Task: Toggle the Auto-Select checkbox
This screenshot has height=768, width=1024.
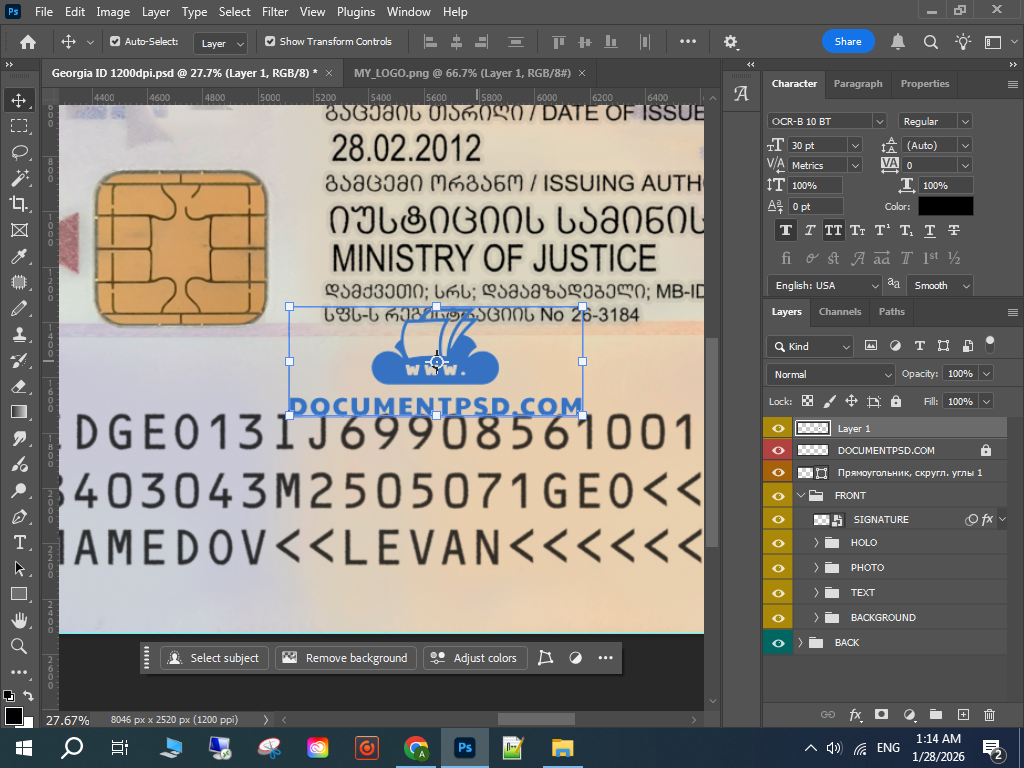Action: 115,42
